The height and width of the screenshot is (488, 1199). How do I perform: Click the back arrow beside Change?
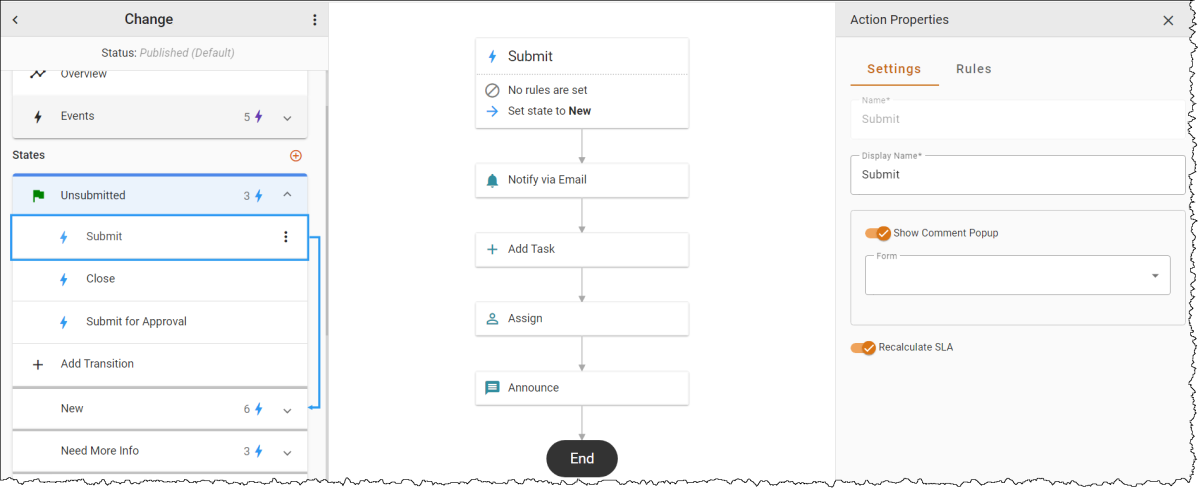[15, 20]
